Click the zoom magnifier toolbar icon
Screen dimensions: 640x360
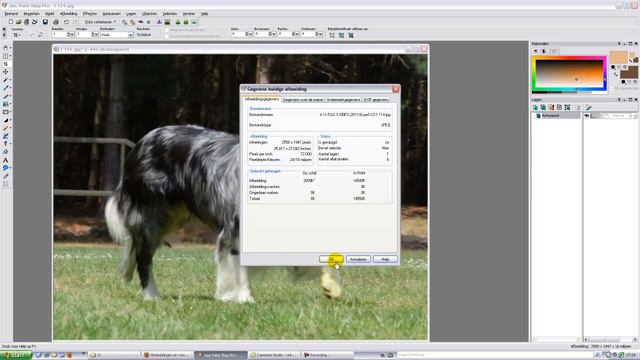(124, 22)
